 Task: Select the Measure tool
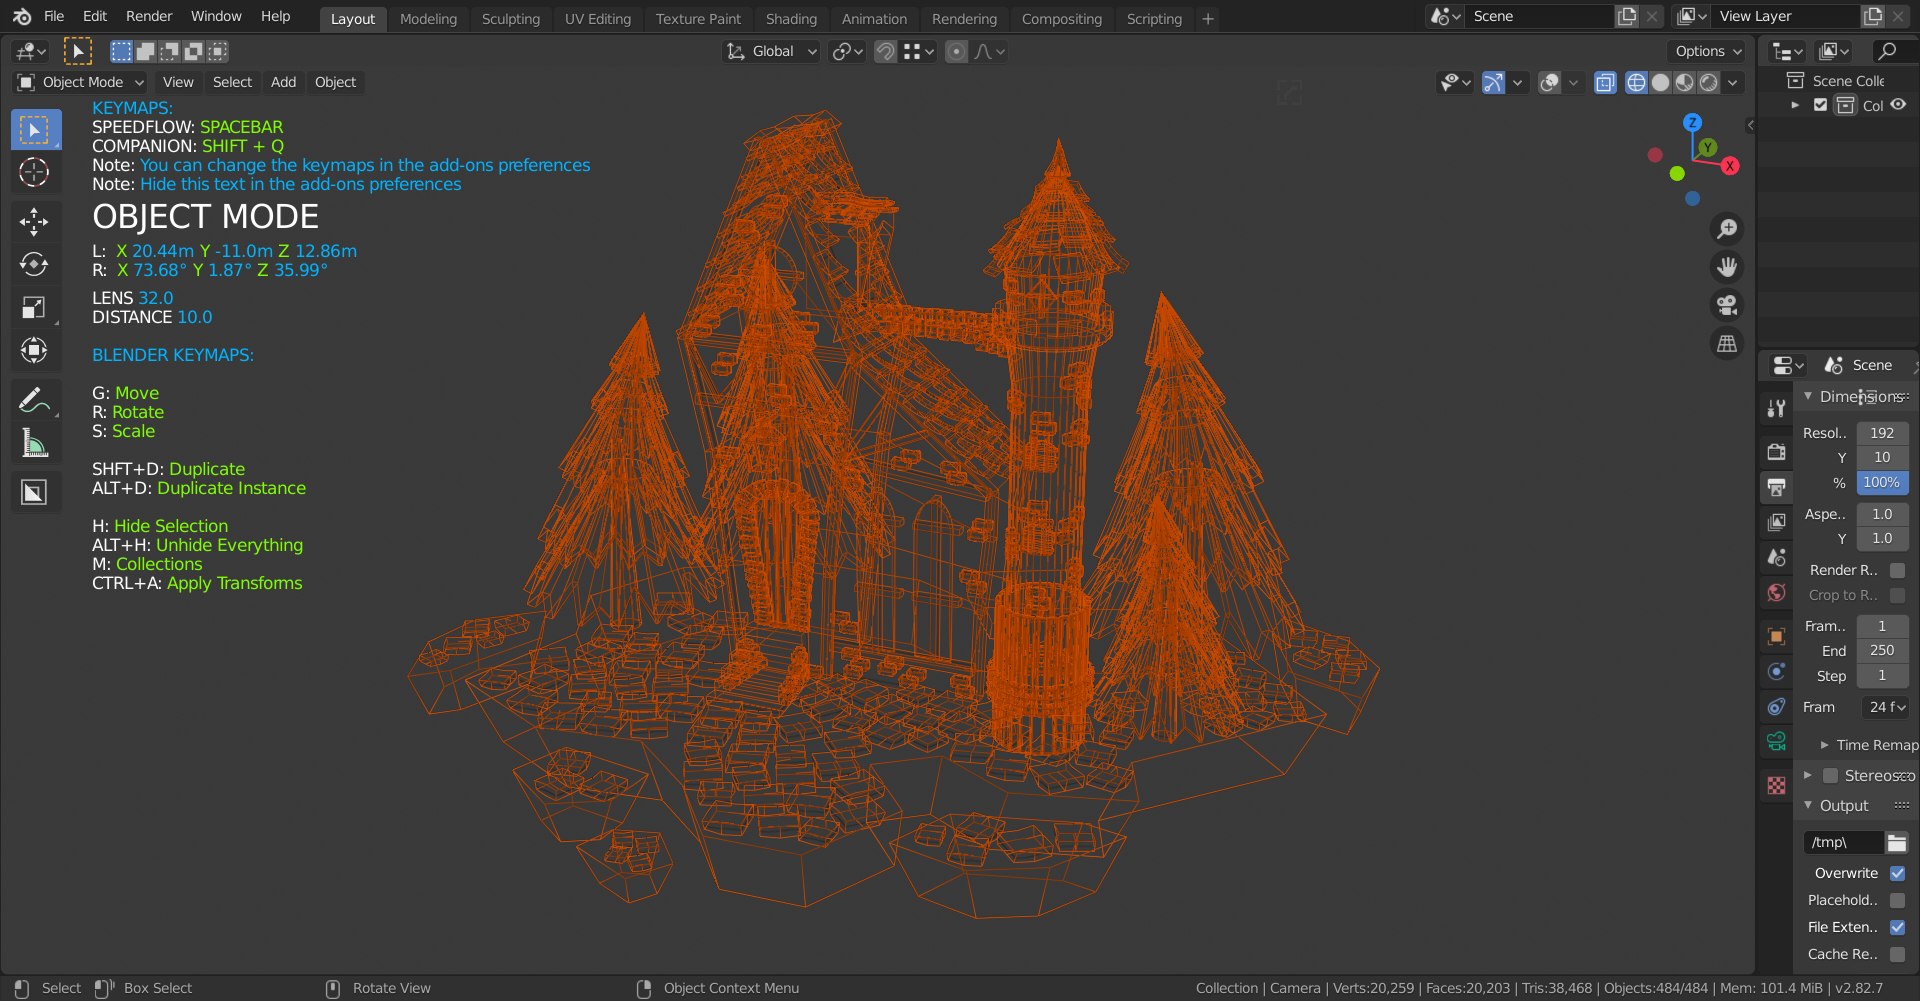pyautogui.click(x=34, y=443)
